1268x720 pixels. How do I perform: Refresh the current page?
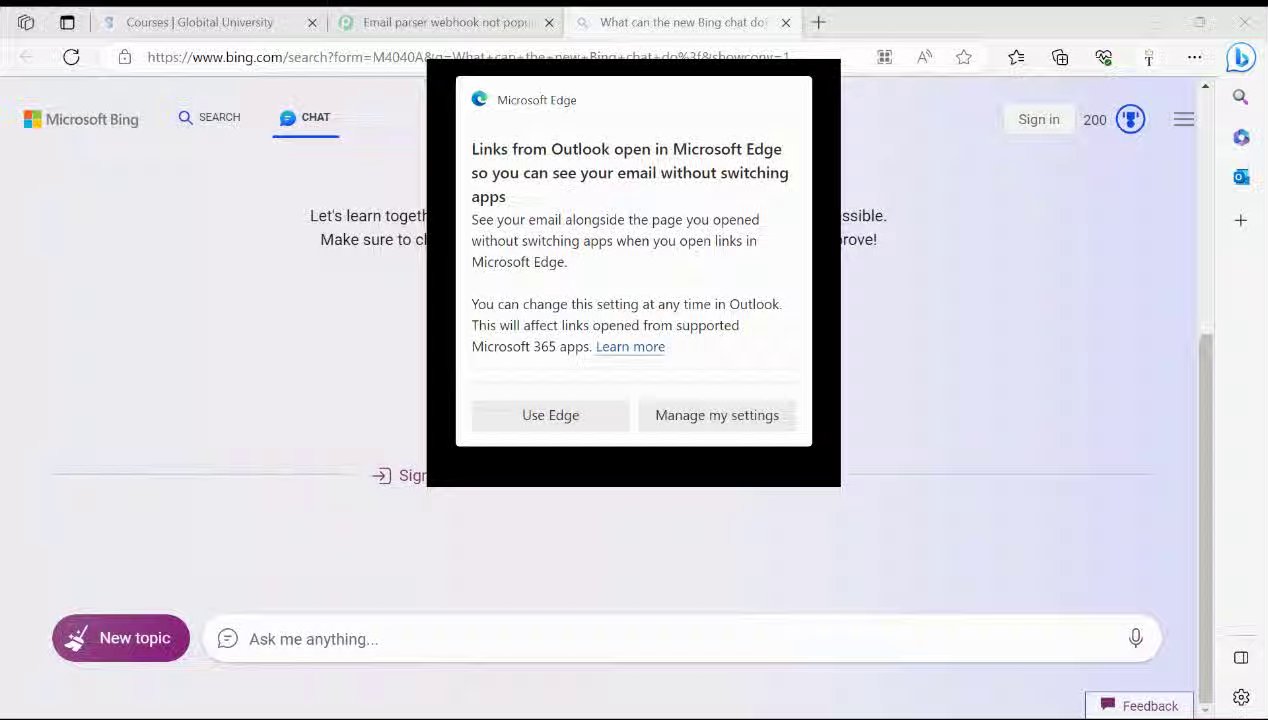pyautogui.click(x=71, y=57)
